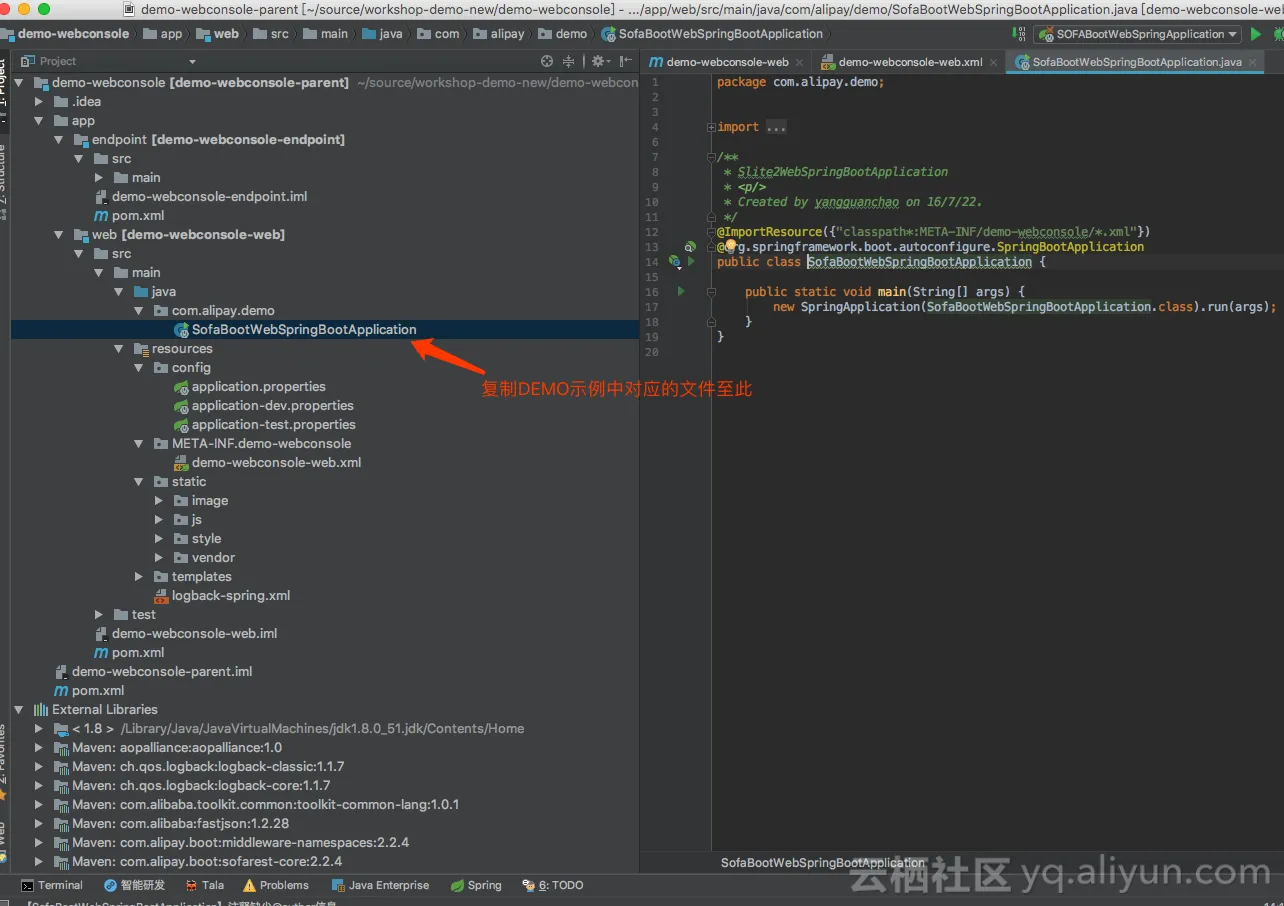The width and height of the screenshot is (1284, 906).
Task: Click yangguanchao author name in the comment
Action: tap(857, 202)
